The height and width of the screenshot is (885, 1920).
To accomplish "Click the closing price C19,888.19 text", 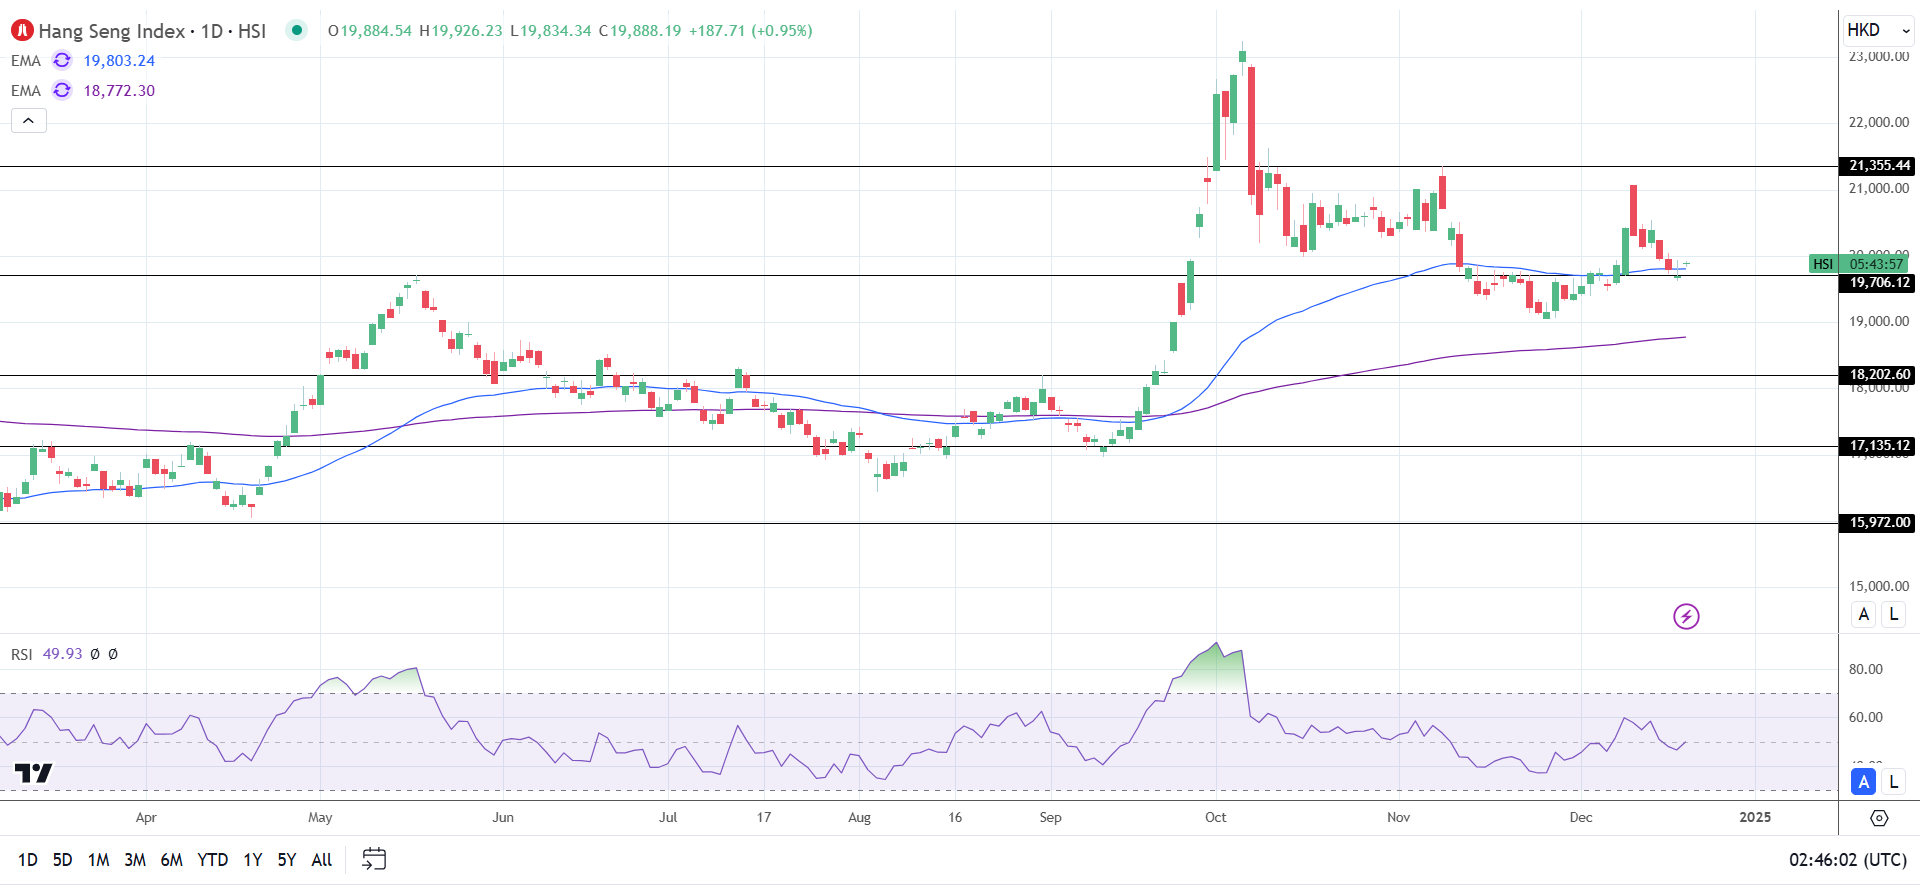I will (x=640, y=31).
